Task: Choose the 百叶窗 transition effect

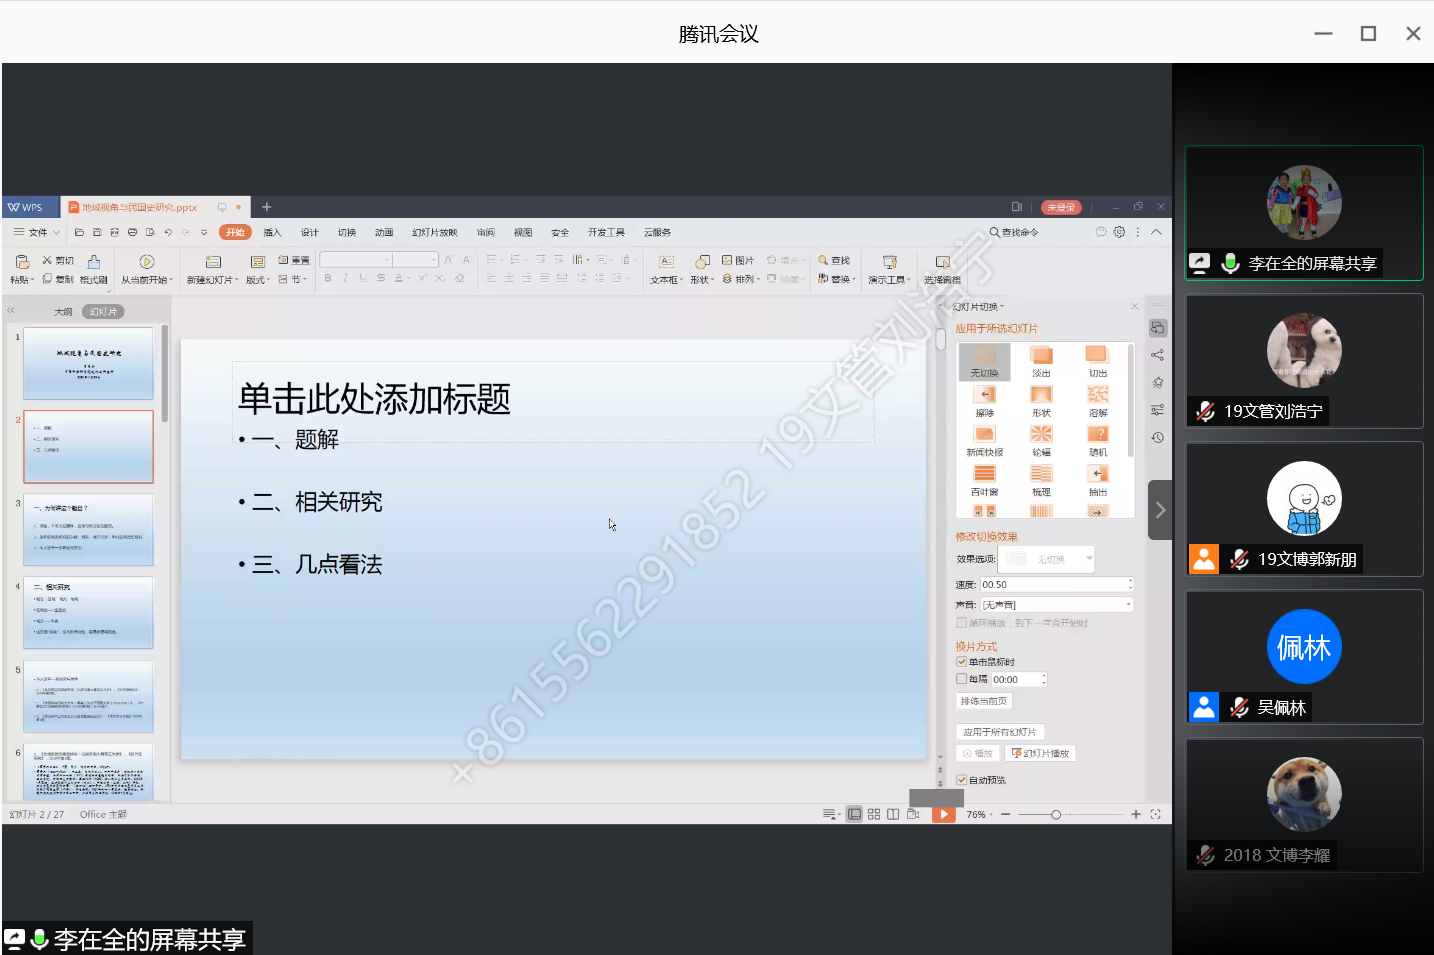Action: [984, 474]
